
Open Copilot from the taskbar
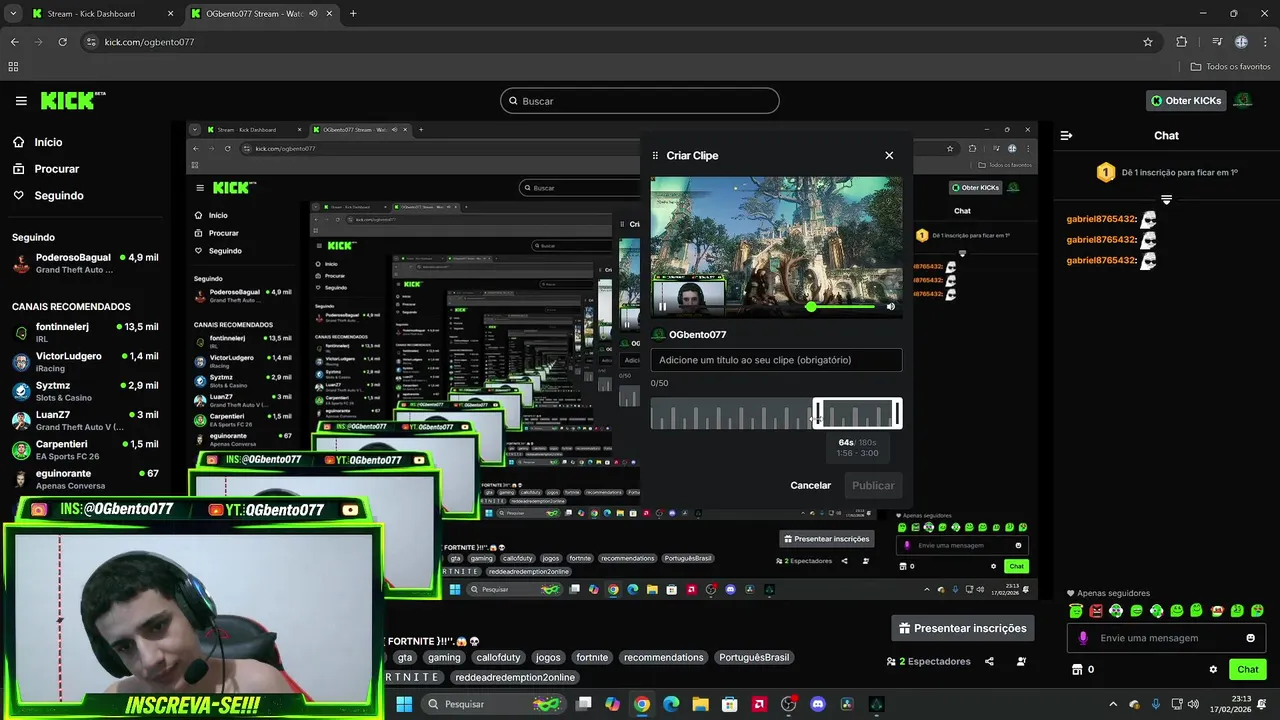(612, 704)
